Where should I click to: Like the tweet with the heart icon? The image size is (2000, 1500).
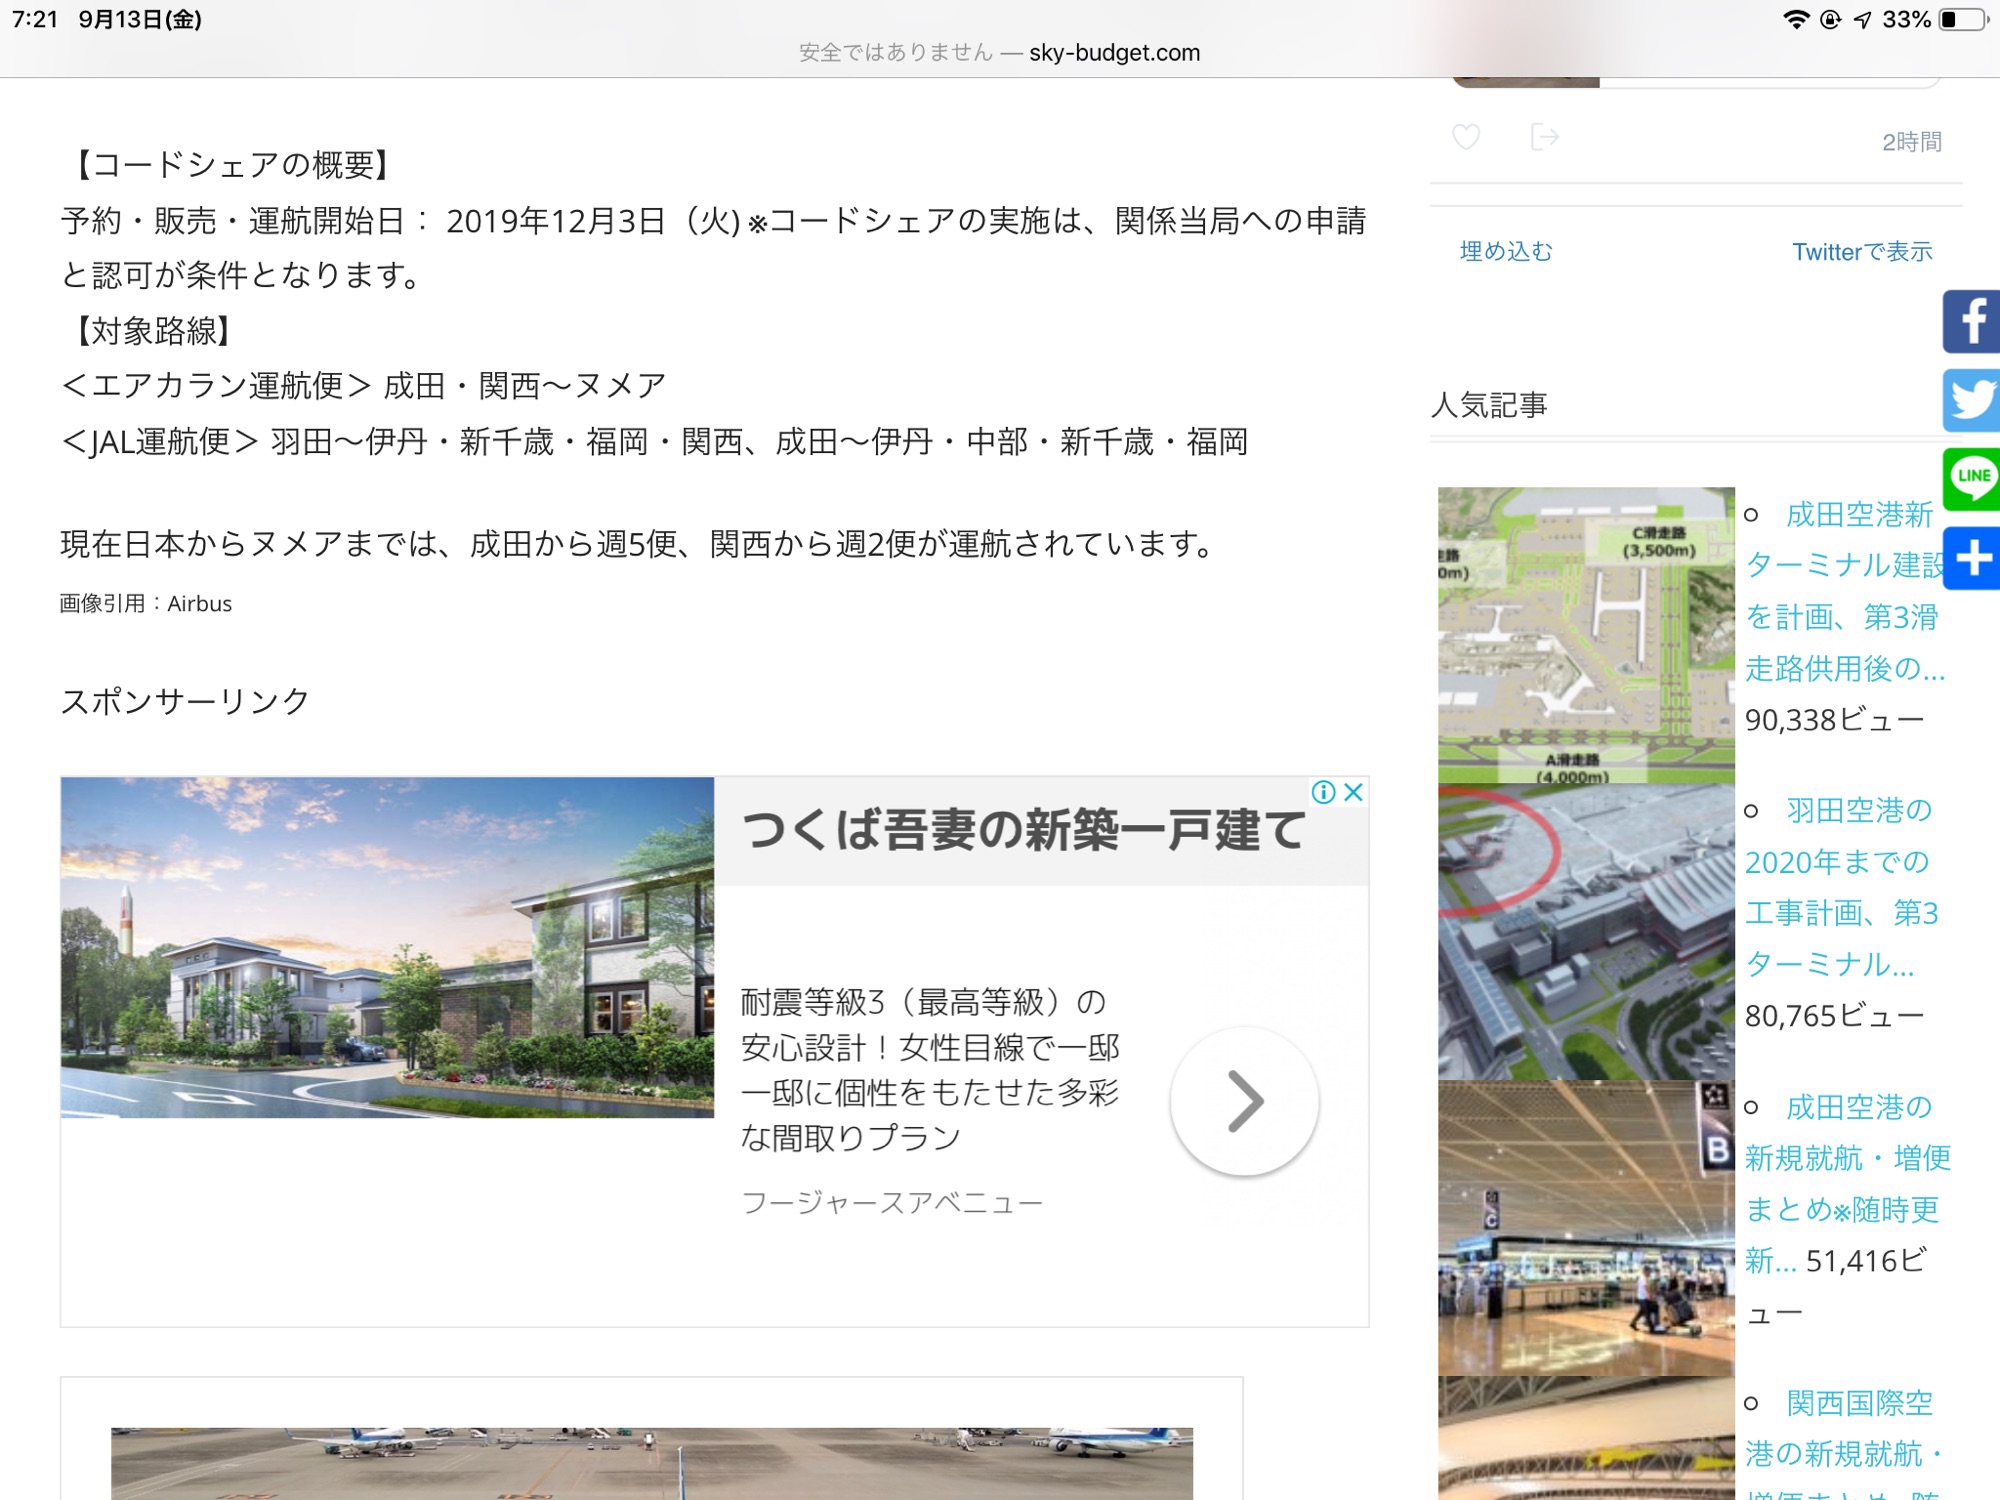(x=1466, y=137)
